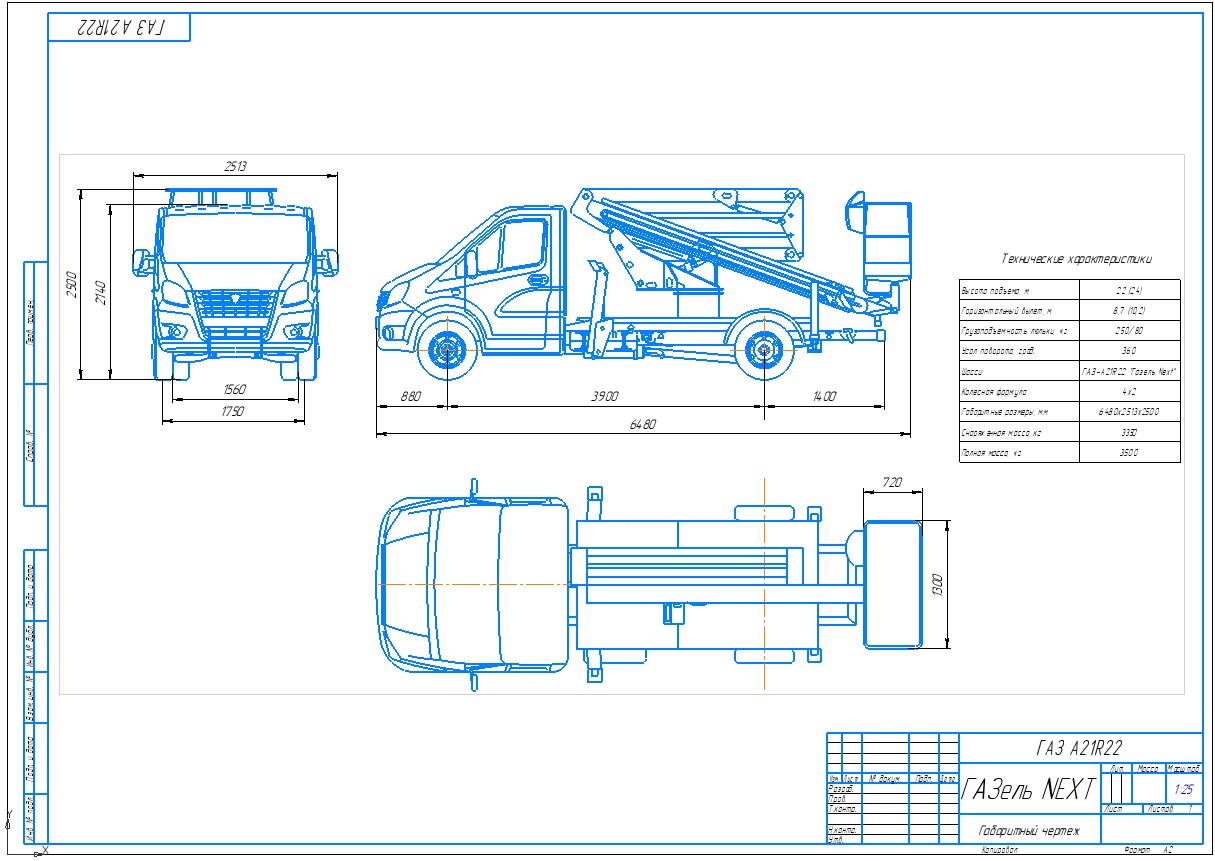
Task: Click the 'Масштаб' title block header
Action: [x=1184, y=769]
